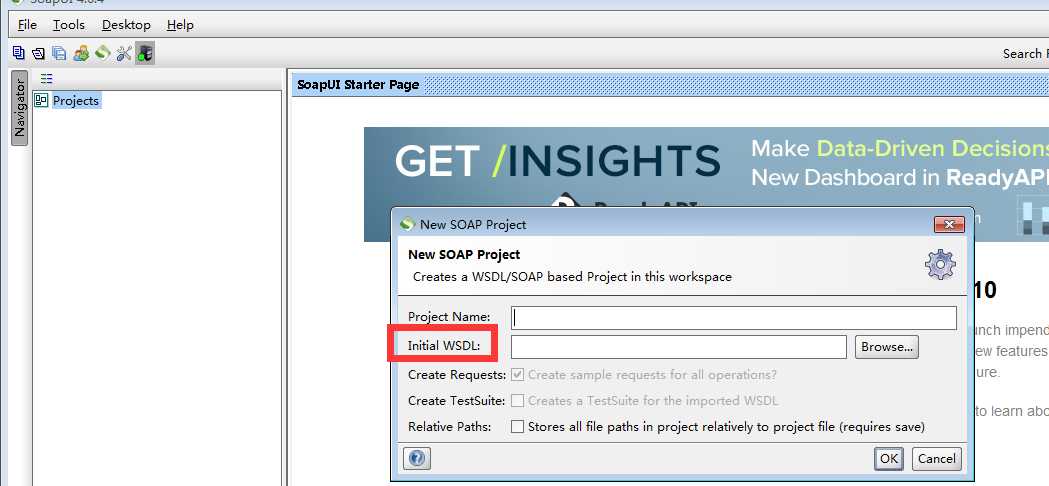This screenshot has height=486, width=1049.
Task: Click the green SoapUI logo toolbar icon
Action: [102, 52]
